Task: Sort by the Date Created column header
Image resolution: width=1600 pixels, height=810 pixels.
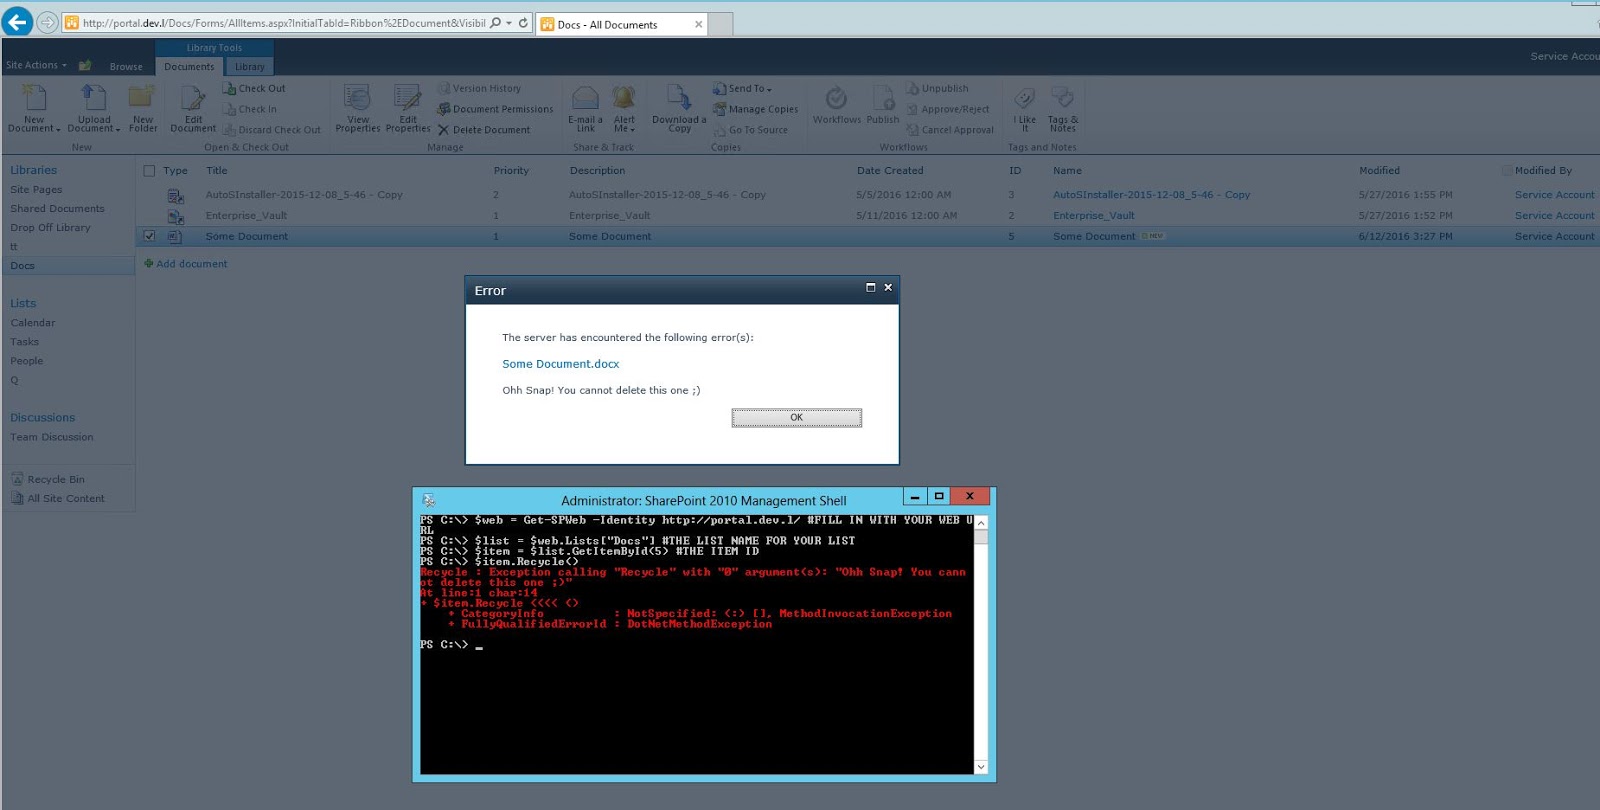Action: pyautogui.click(x=890, y=171)
